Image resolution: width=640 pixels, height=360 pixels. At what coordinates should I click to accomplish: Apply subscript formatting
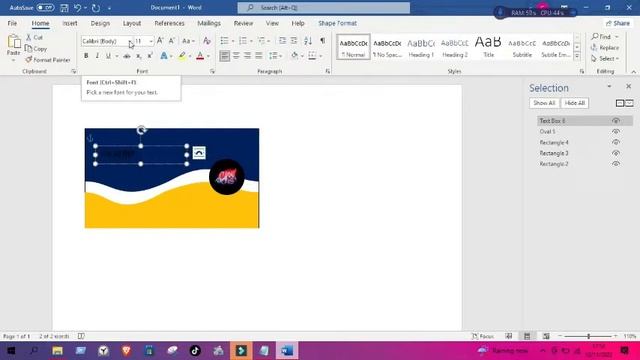pos(139,56)
